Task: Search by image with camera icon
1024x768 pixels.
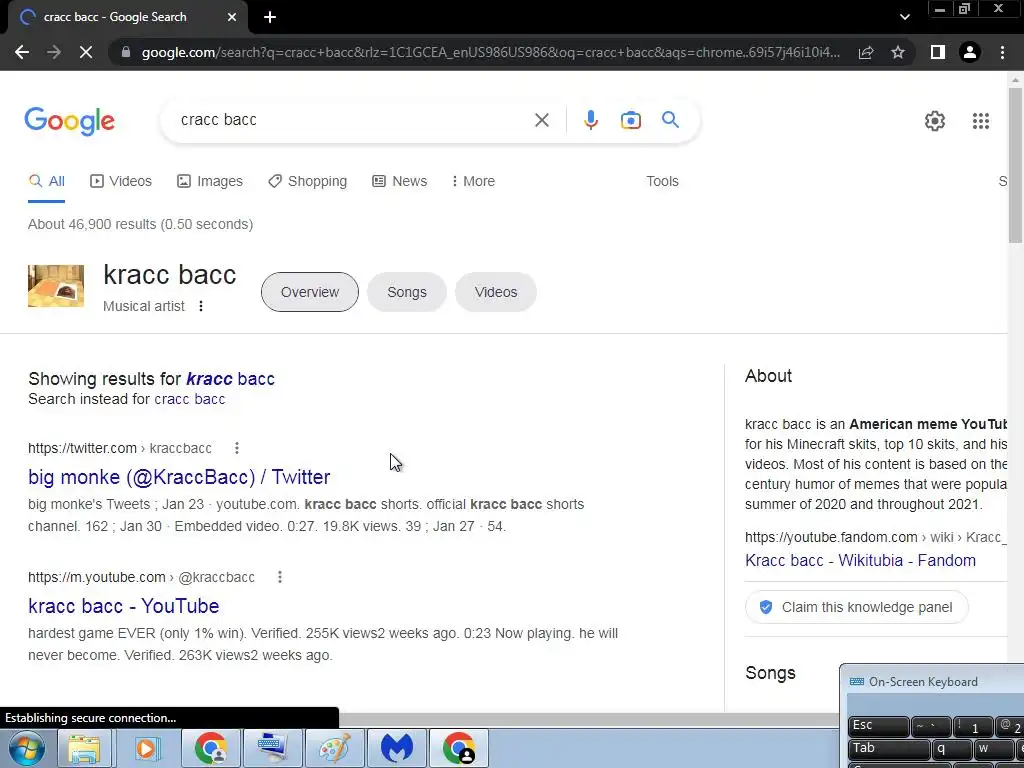Action: pyautogui.click(x=630, y=120)
